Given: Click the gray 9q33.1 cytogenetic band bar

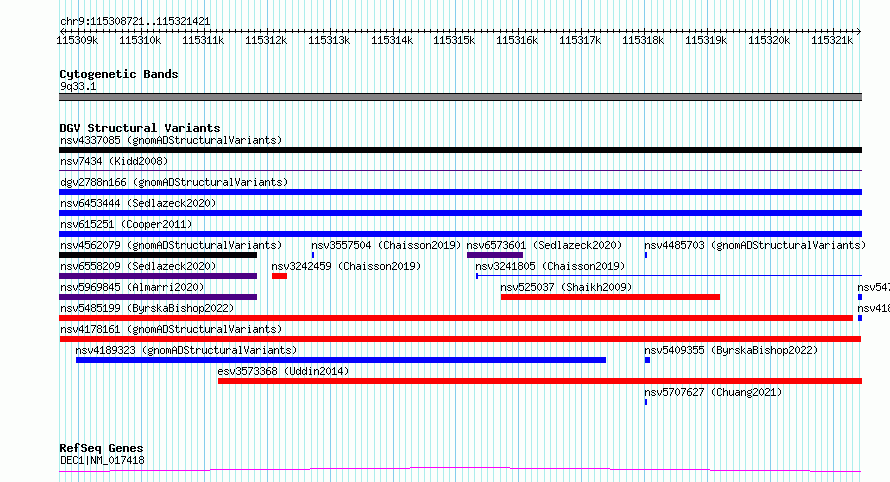Looking at the screenshot, I should click(460, 97).
